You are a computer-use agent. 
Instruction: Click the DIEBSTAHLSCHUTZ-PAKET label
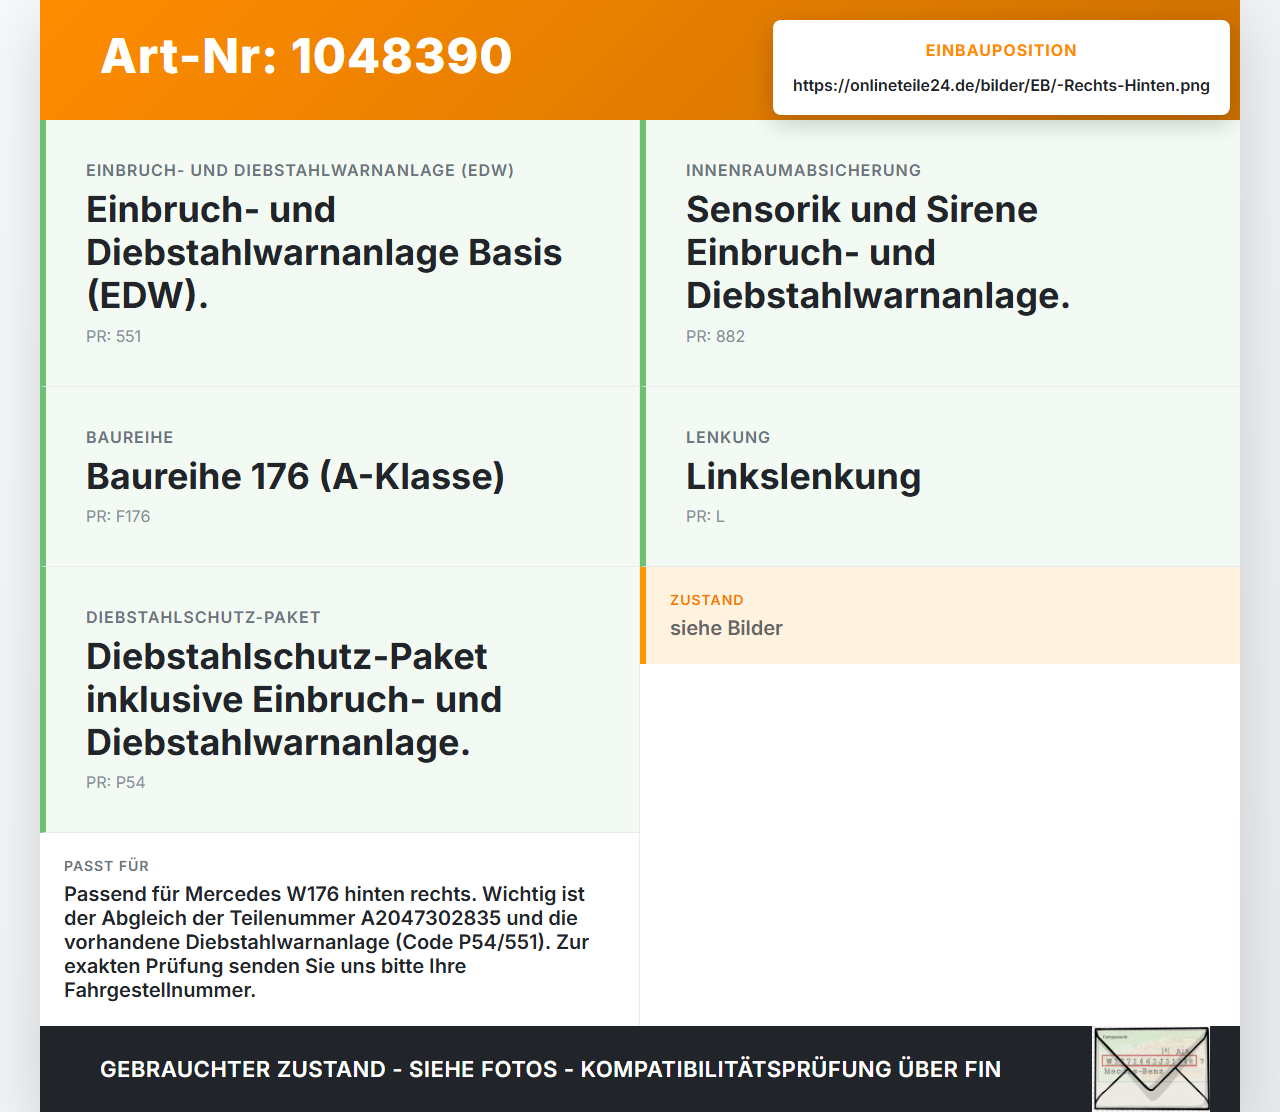pos(203,617)
